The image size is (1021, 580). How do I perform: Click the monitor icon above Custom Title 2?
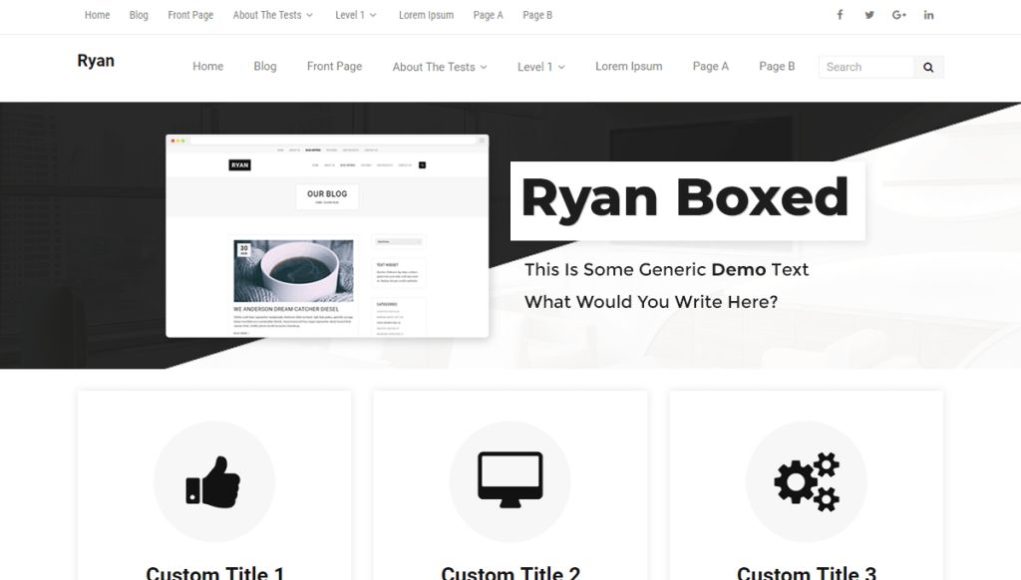[510, 480]
